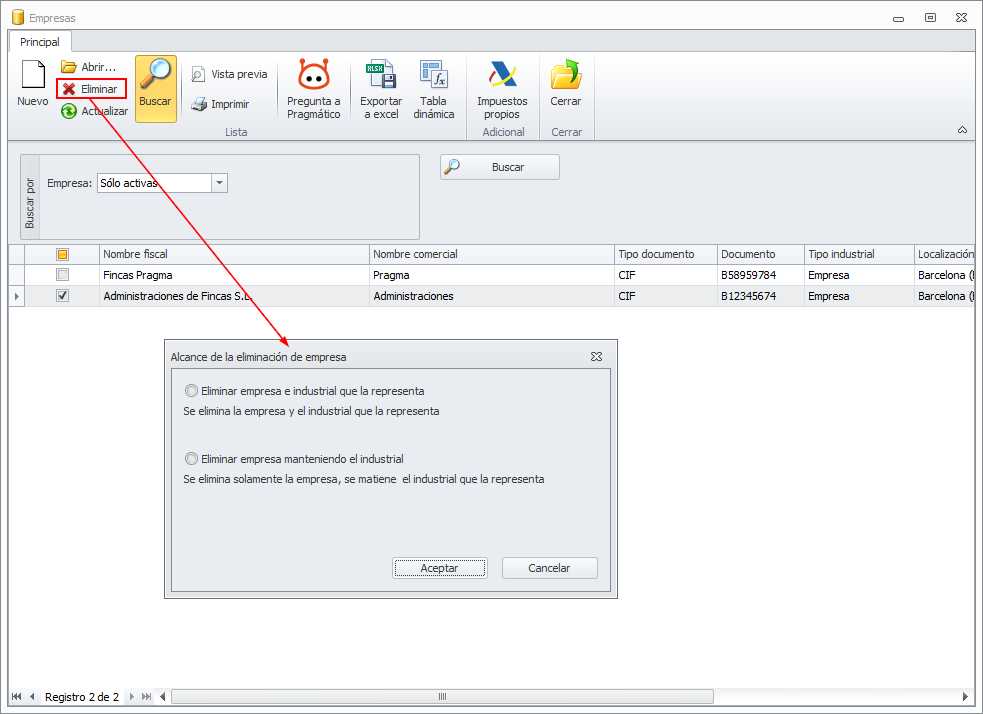The image size is (983, 714).
Task: Select the Administraciones de Fincas S.L. cell
Action: (x=234, y=296)
